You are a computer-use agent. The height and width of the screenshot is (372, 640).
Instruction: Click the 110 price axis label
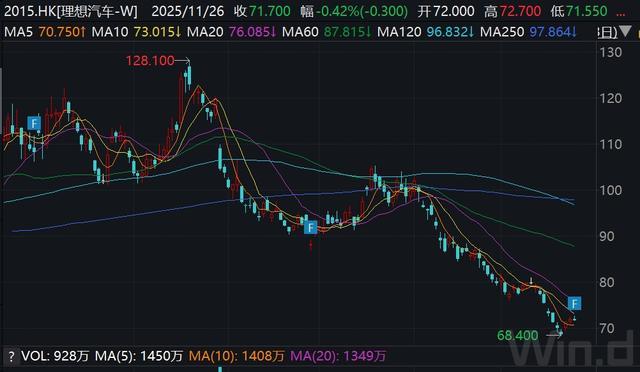click(611, 144)
